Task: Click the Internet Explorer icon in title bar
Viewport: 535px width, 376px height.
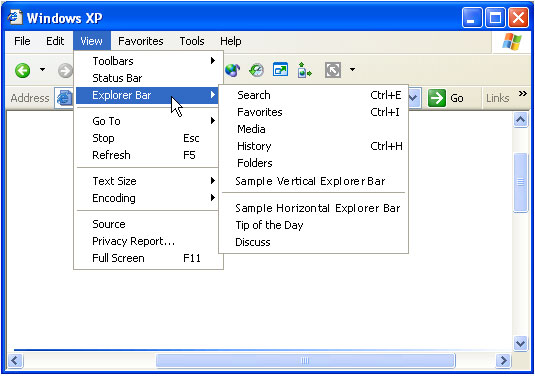Action: pyautogui.click(x=15, y=17)
